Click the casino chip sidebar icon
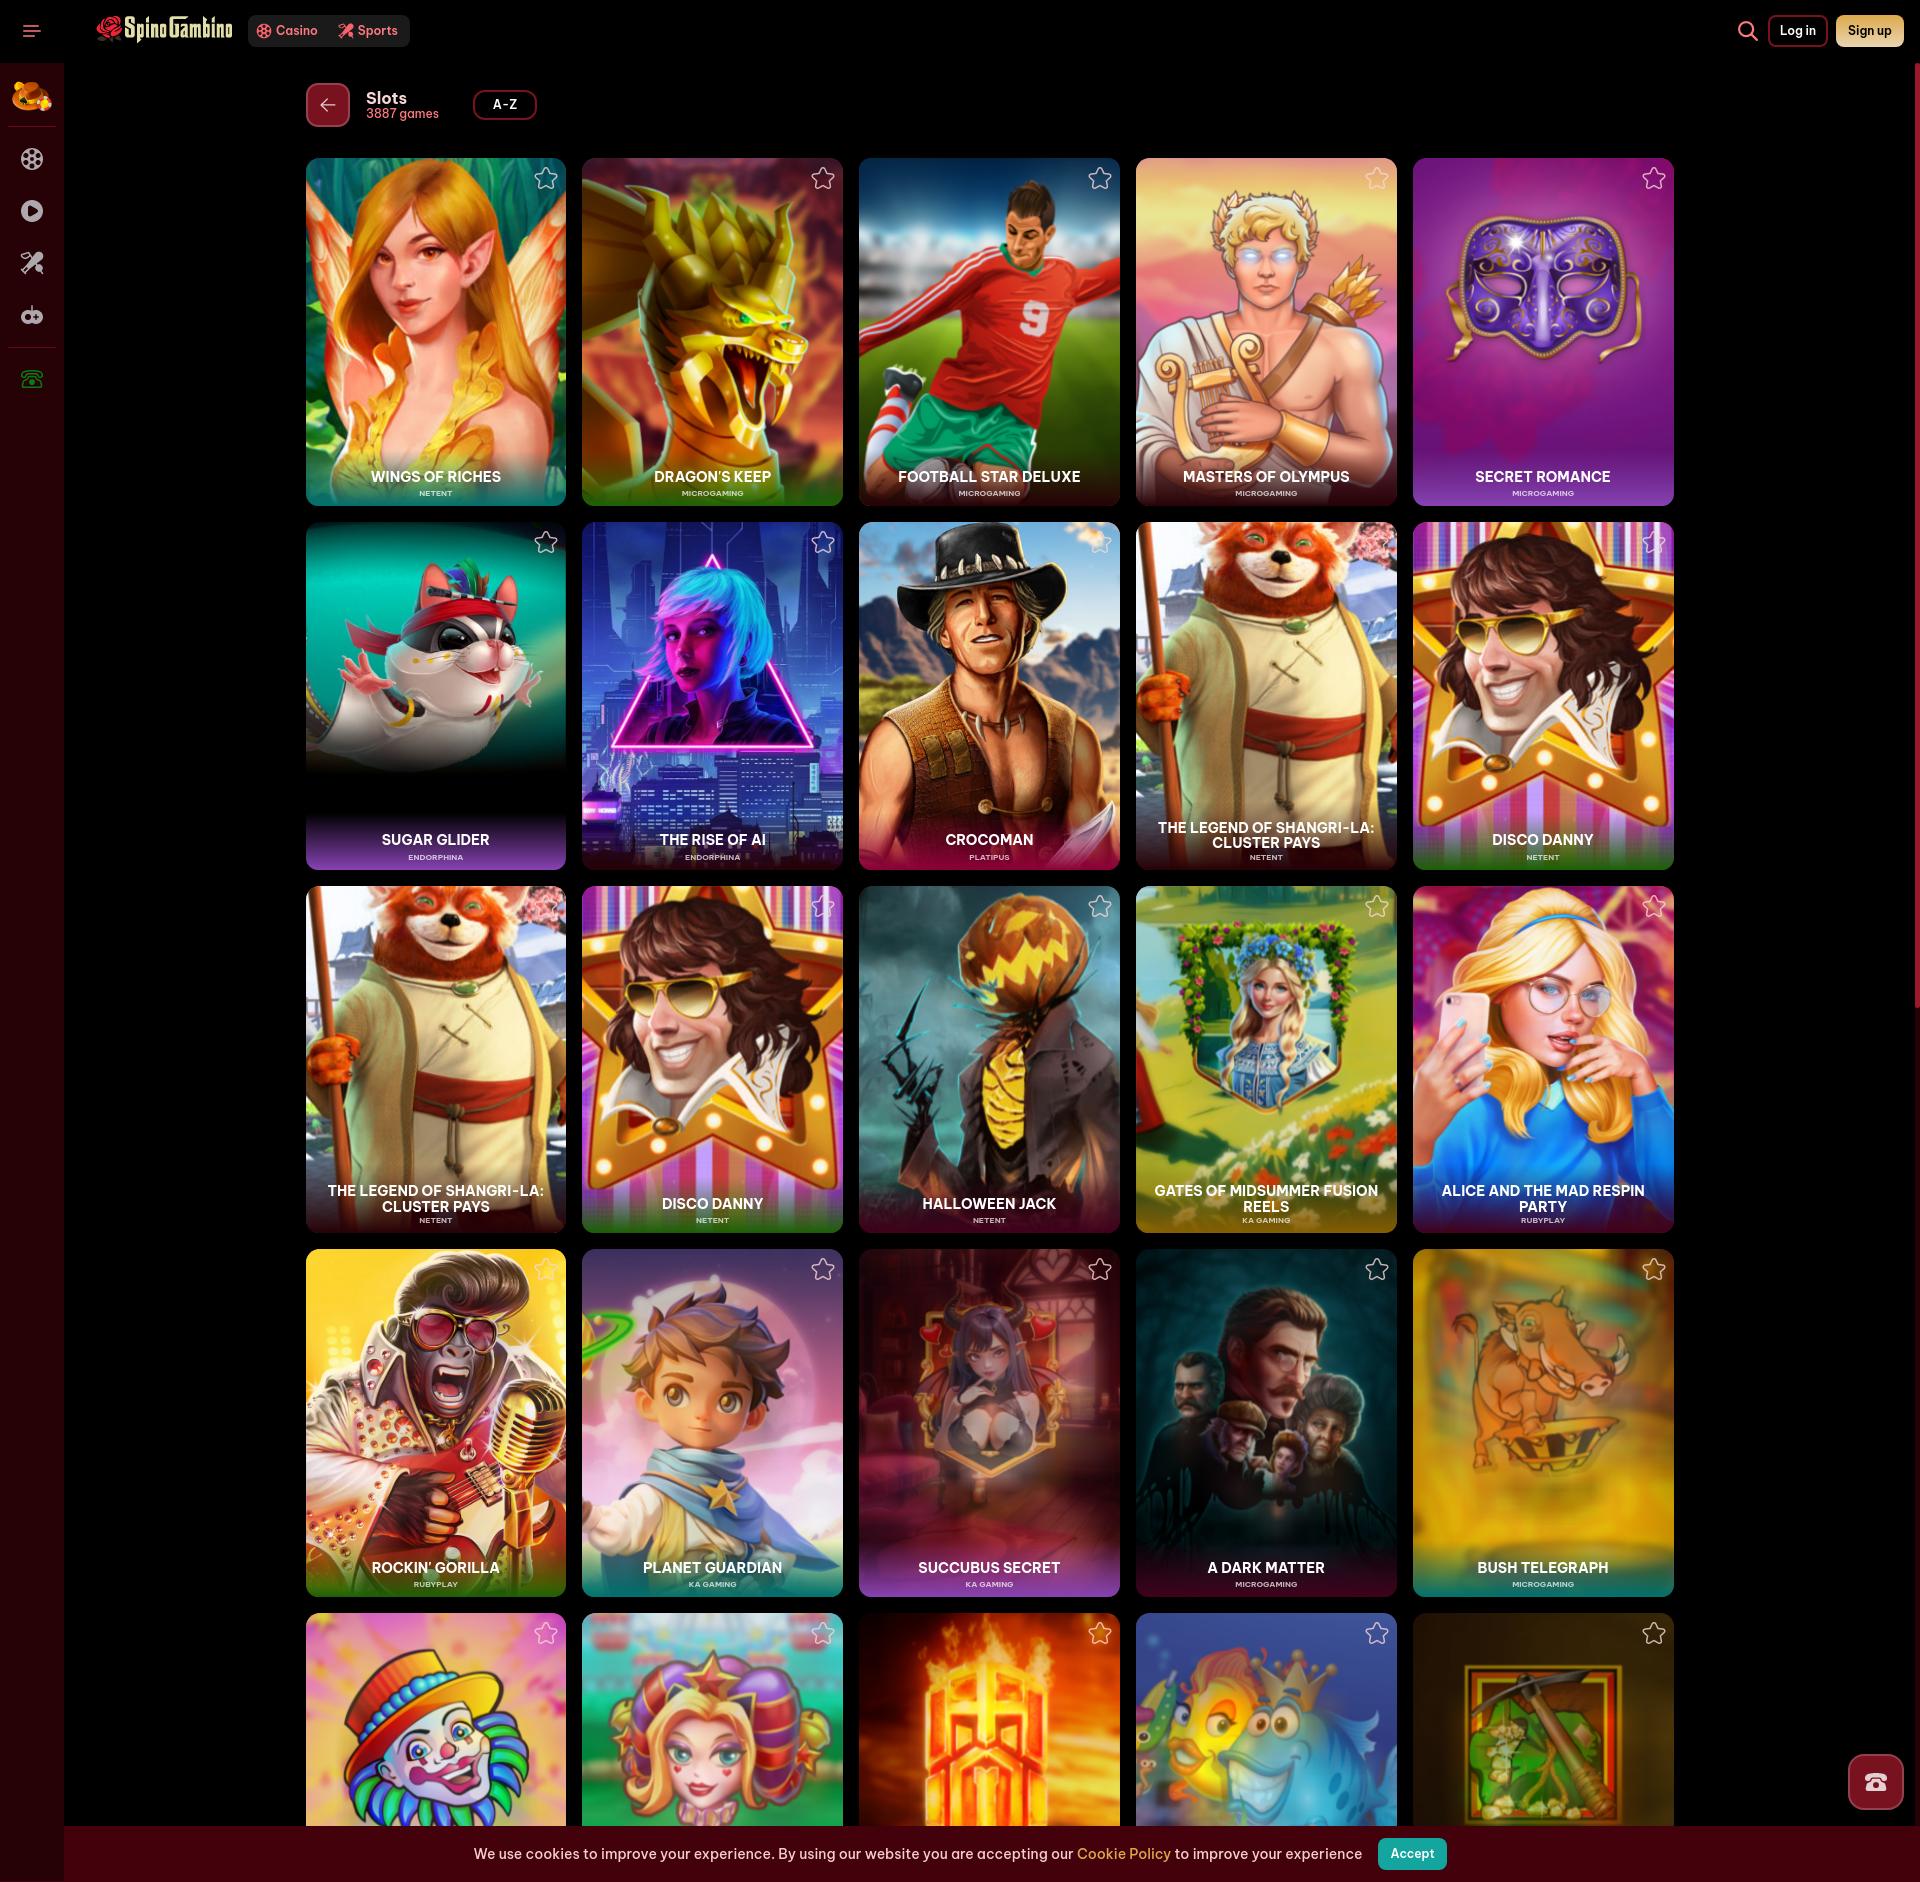This screenshot has height=1882, width=1920. point(32,159)
